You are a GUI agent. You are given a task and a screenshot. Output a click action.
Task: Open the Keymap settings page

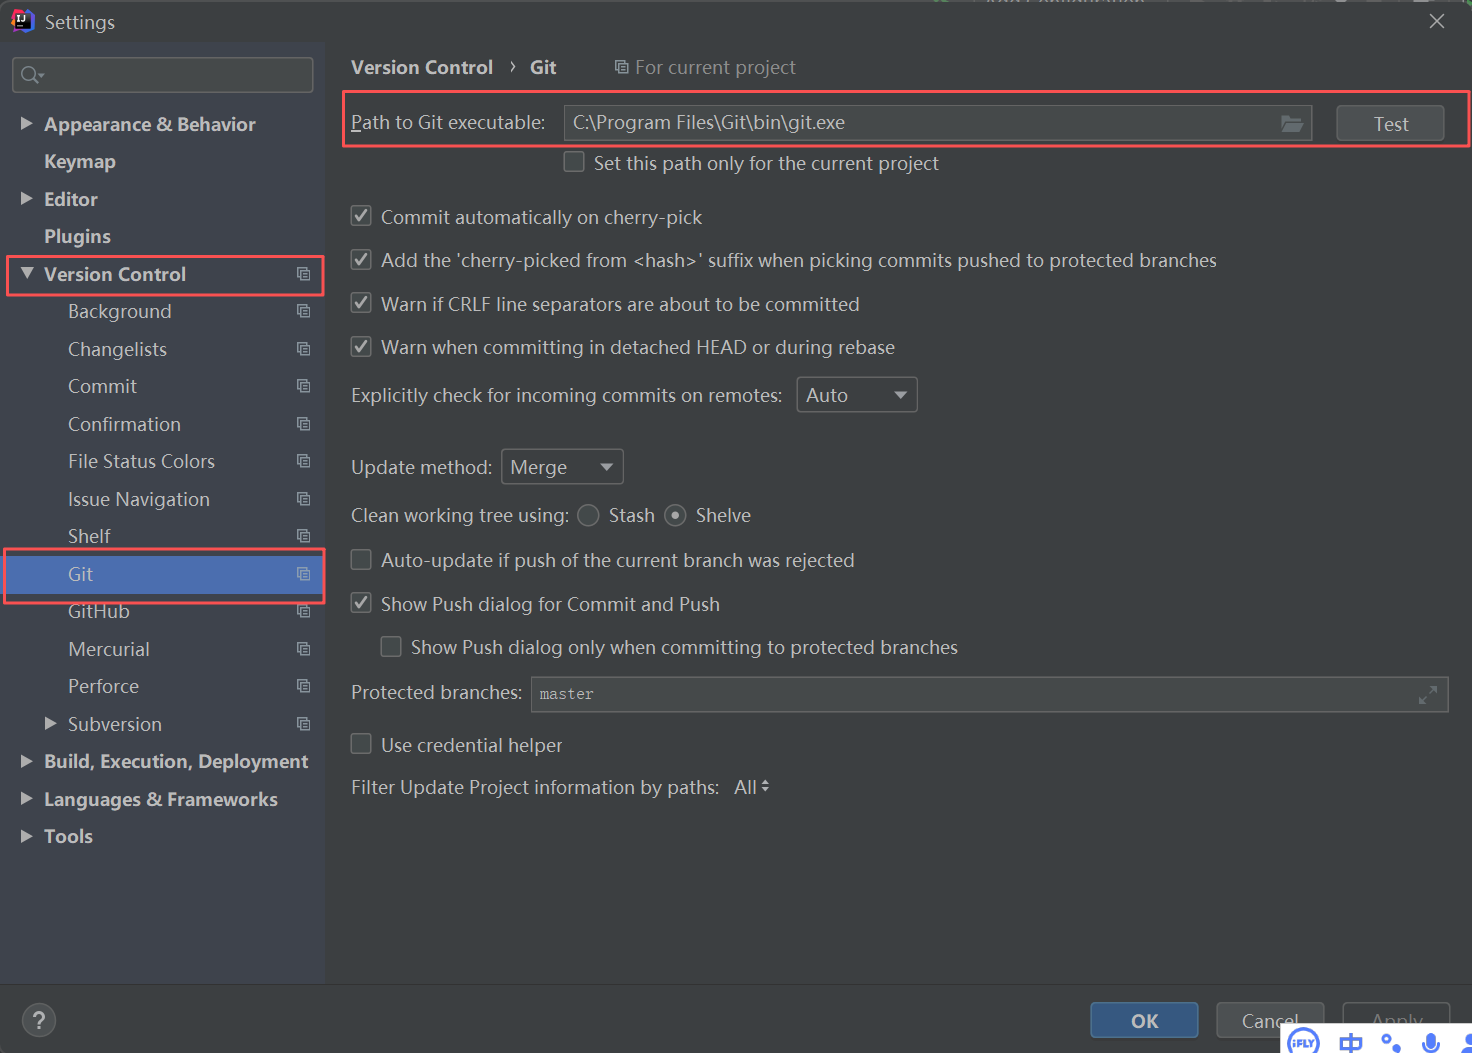click(x=80, y=161)
